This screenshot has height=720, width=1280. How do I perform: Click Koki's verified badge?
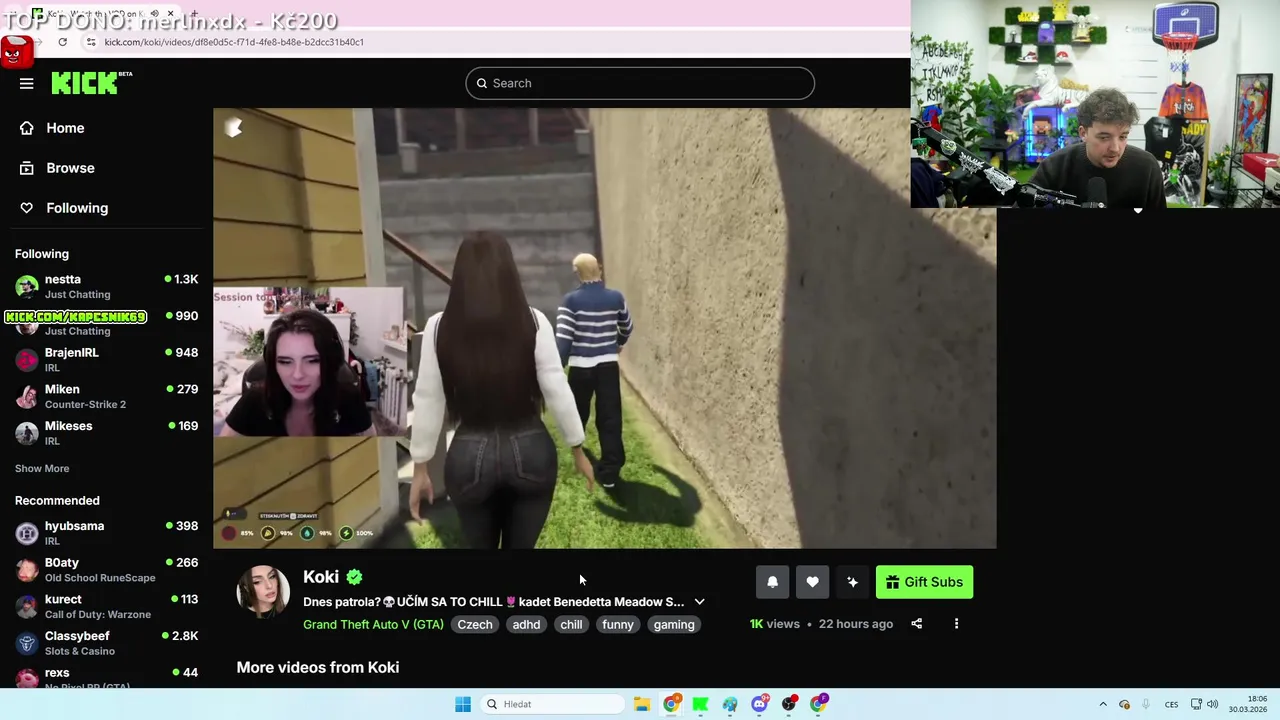pos(355,577)
